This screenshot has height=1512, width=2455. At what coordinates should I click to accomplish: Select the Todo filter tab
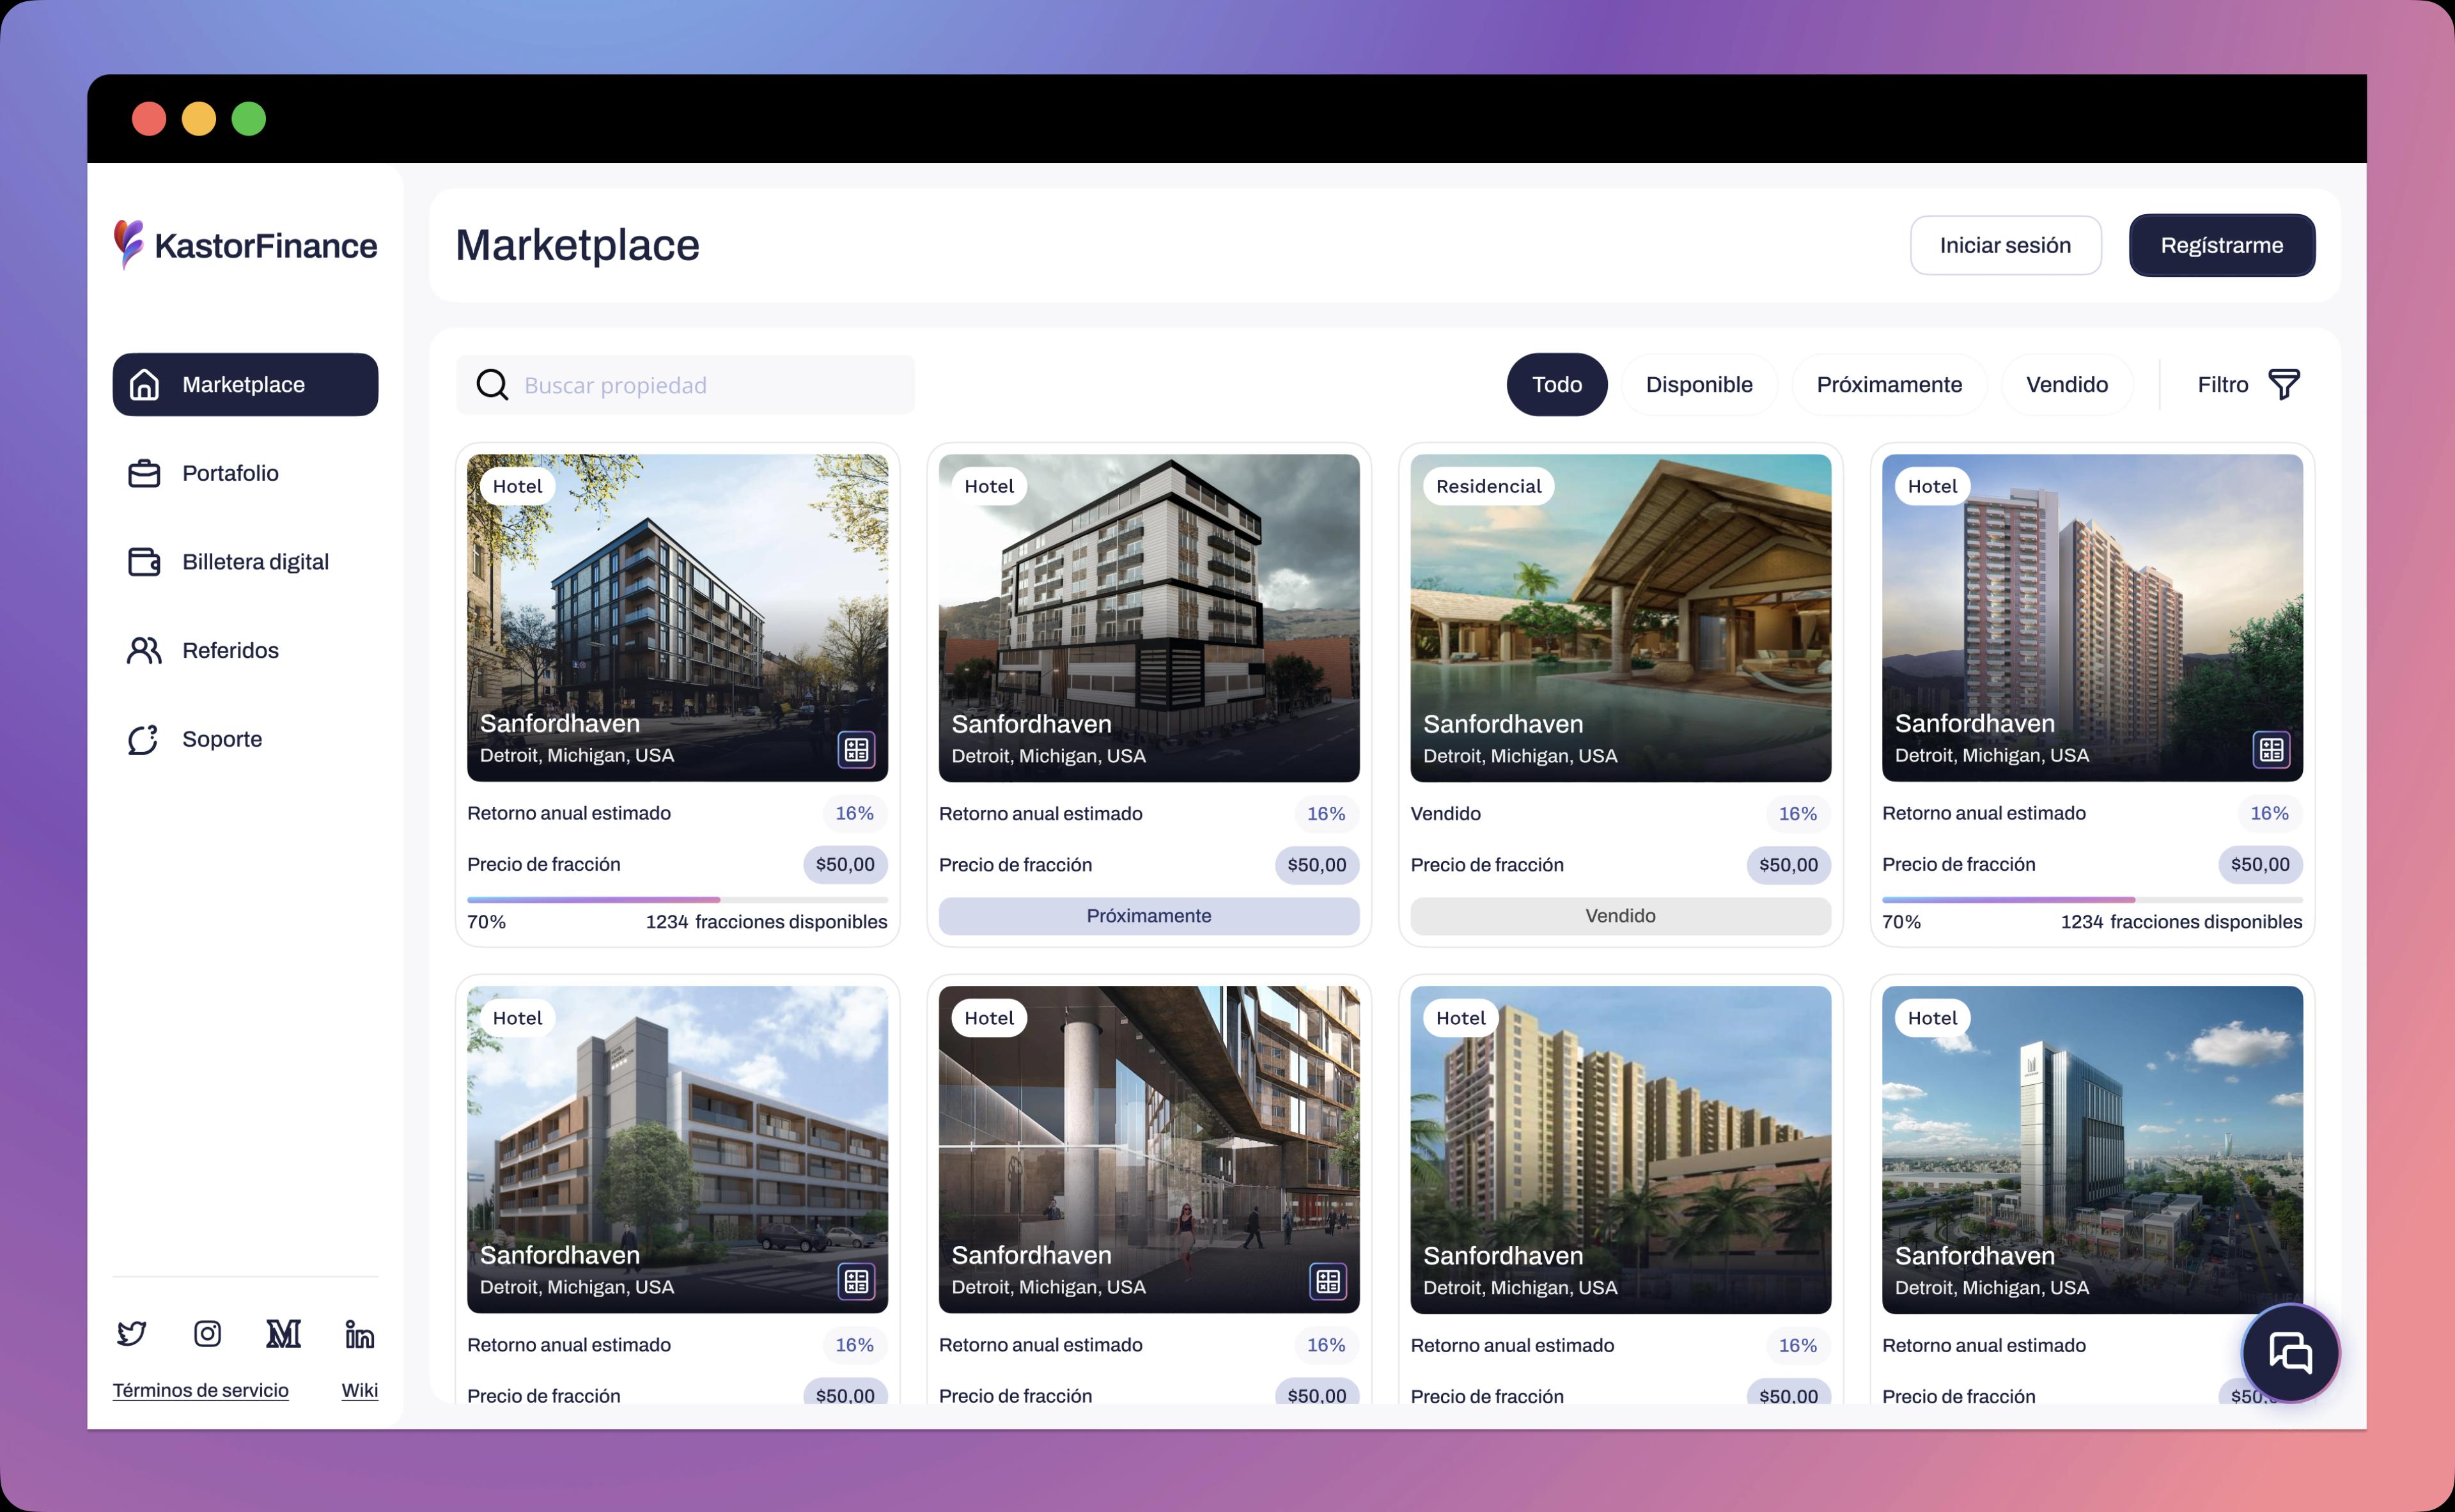[x=1557, y=384]
